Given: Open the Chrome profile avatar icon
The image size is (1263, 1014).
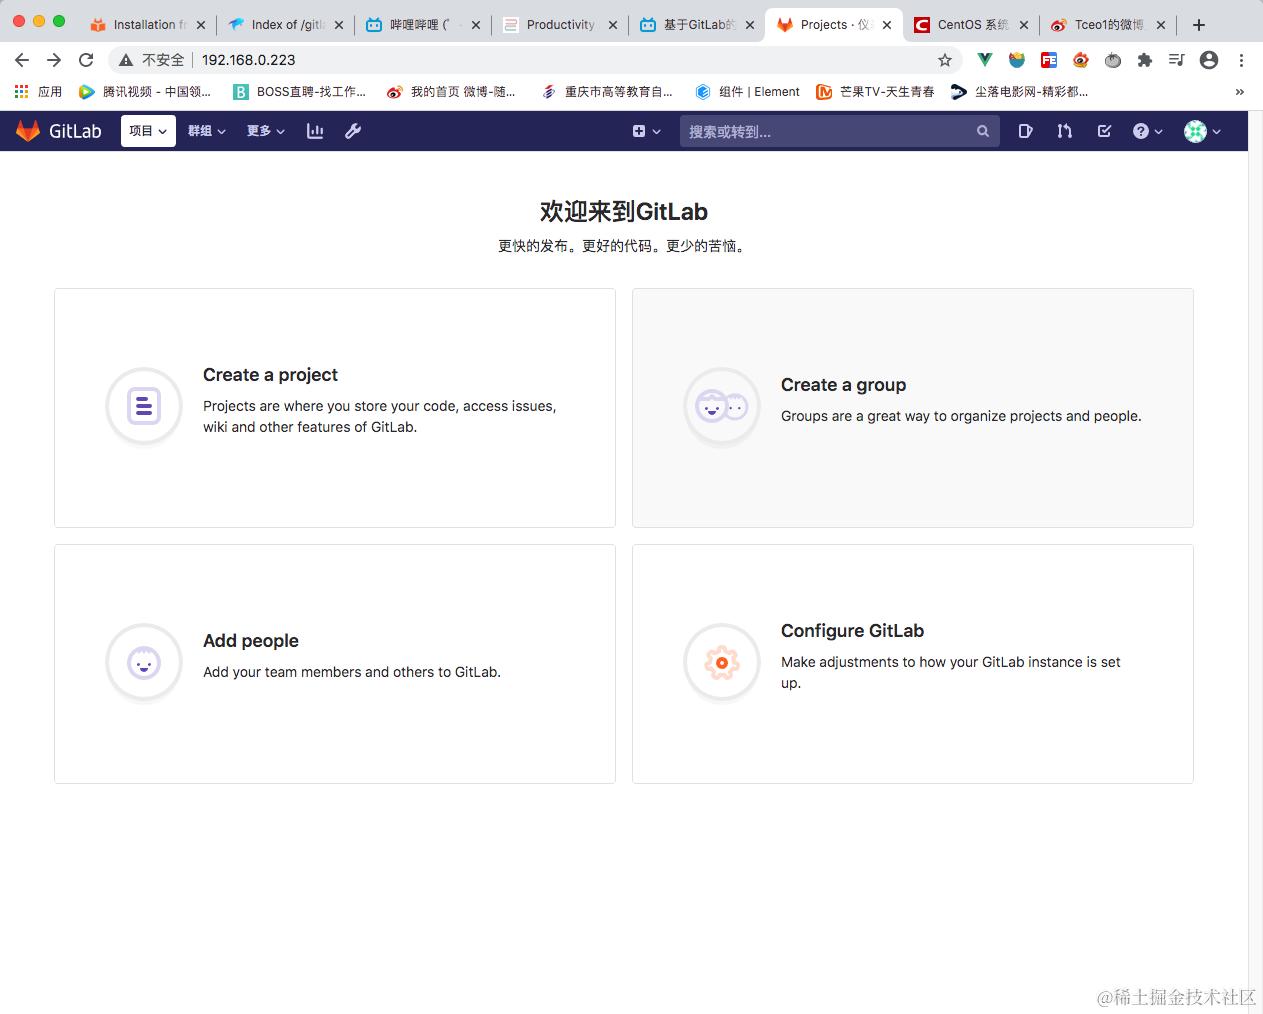Looking at the screenshot, I should [x=1209, y=60].
